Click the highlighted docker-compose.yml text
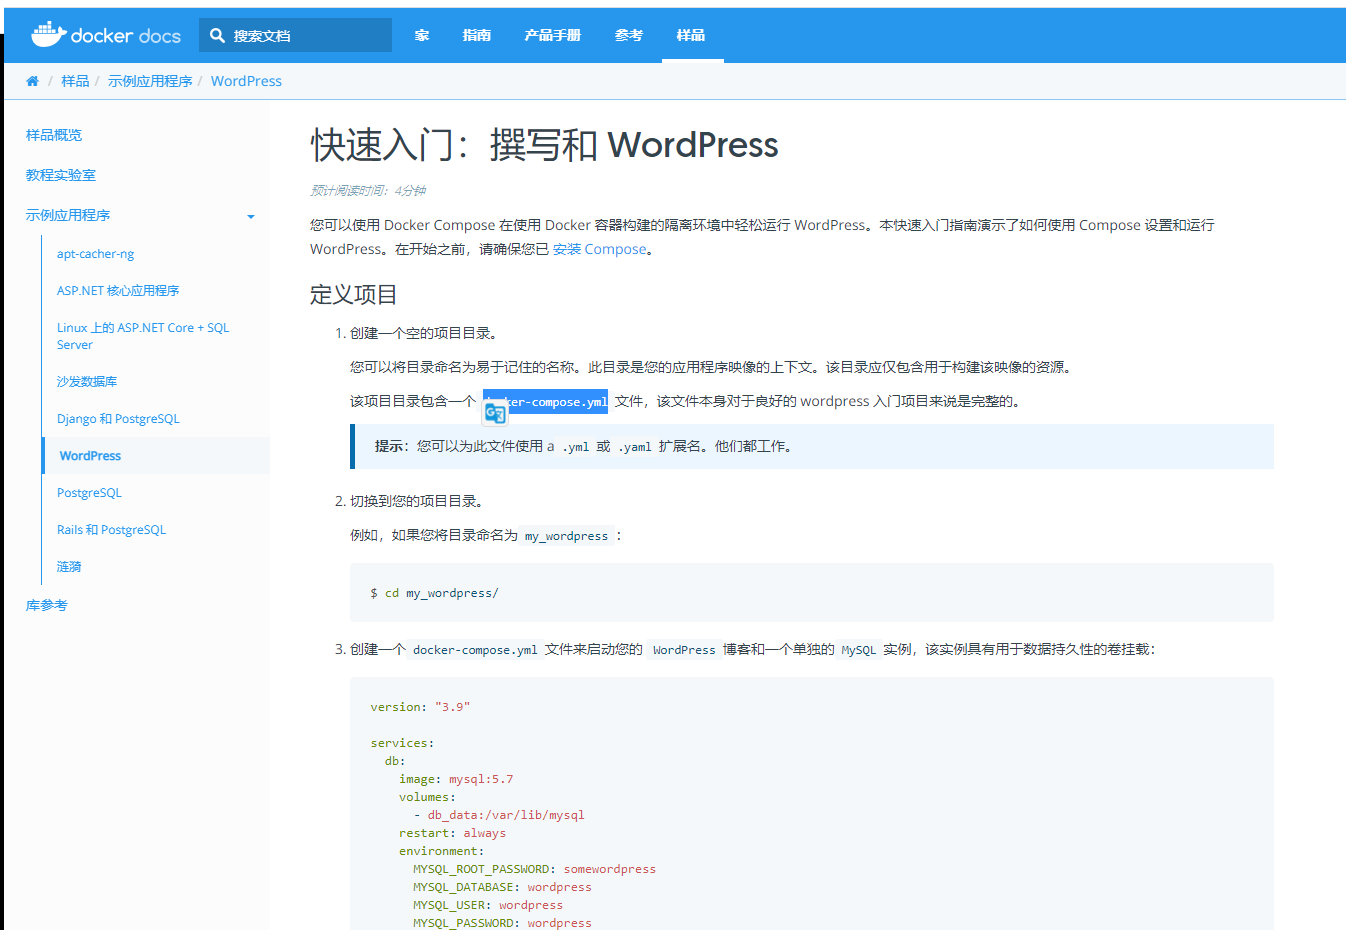The height and width of the screenshot is (930, 1346). (545, 401)
